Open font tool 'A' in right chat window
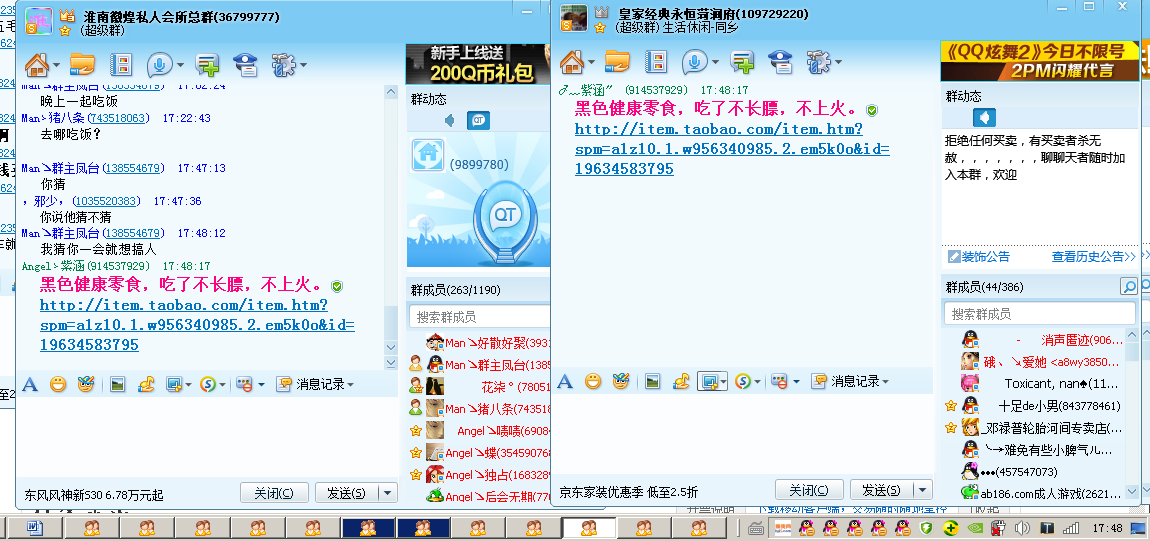This screenshot has width=1150, height=541. coord(565,381)
